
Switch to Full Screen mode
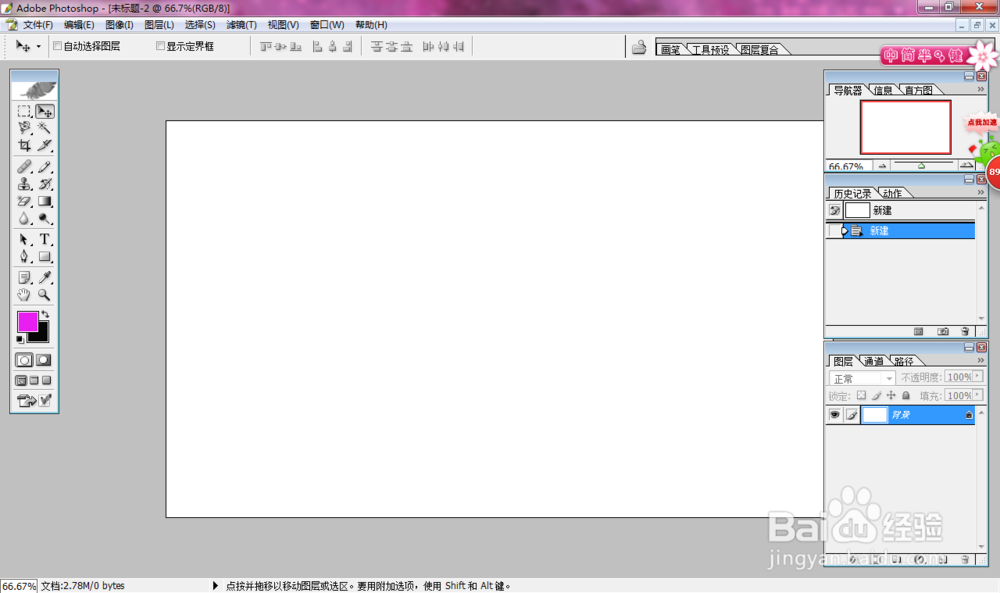(x=47, y=381)
